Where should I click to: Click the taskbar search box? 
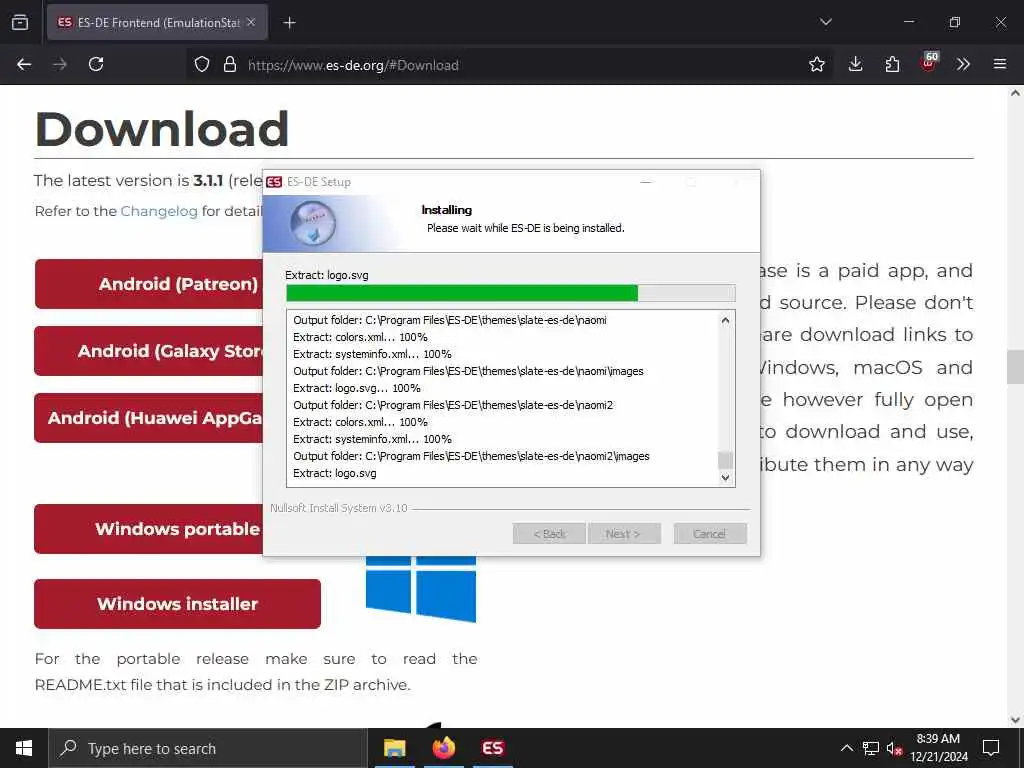click(x=208, y=748)
